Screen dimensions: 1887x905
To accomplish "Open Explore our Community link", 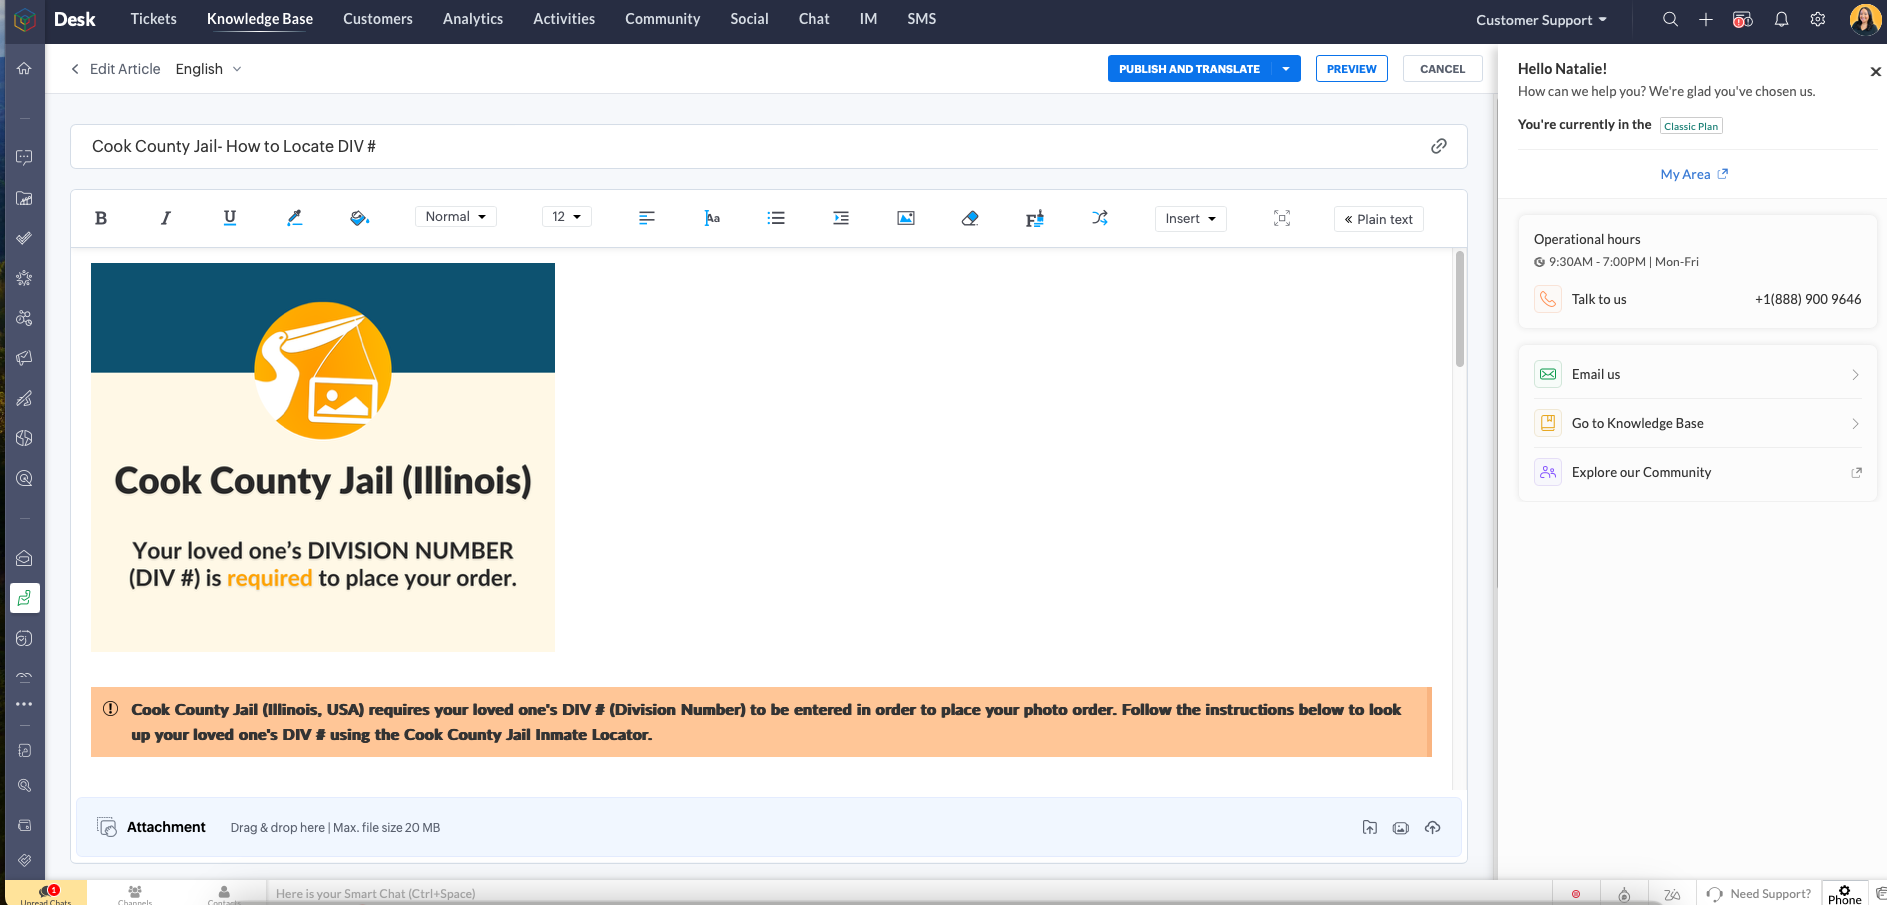I will [x=1697, y=472].
